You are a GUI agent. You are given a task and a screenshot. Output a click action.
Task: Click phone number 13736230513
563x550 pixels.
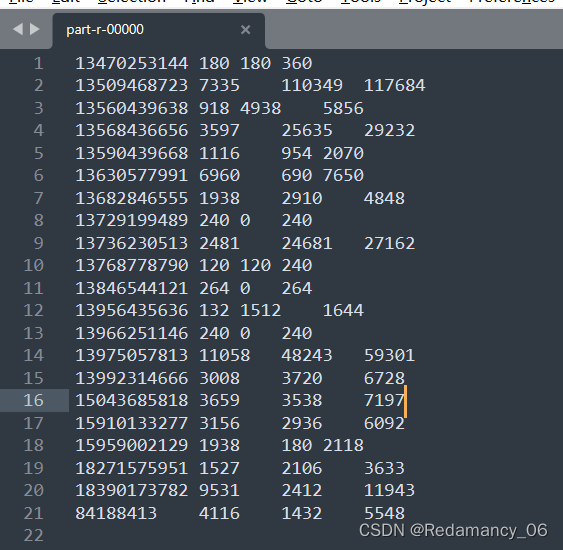pyautogui.click(x=131, y=243)
